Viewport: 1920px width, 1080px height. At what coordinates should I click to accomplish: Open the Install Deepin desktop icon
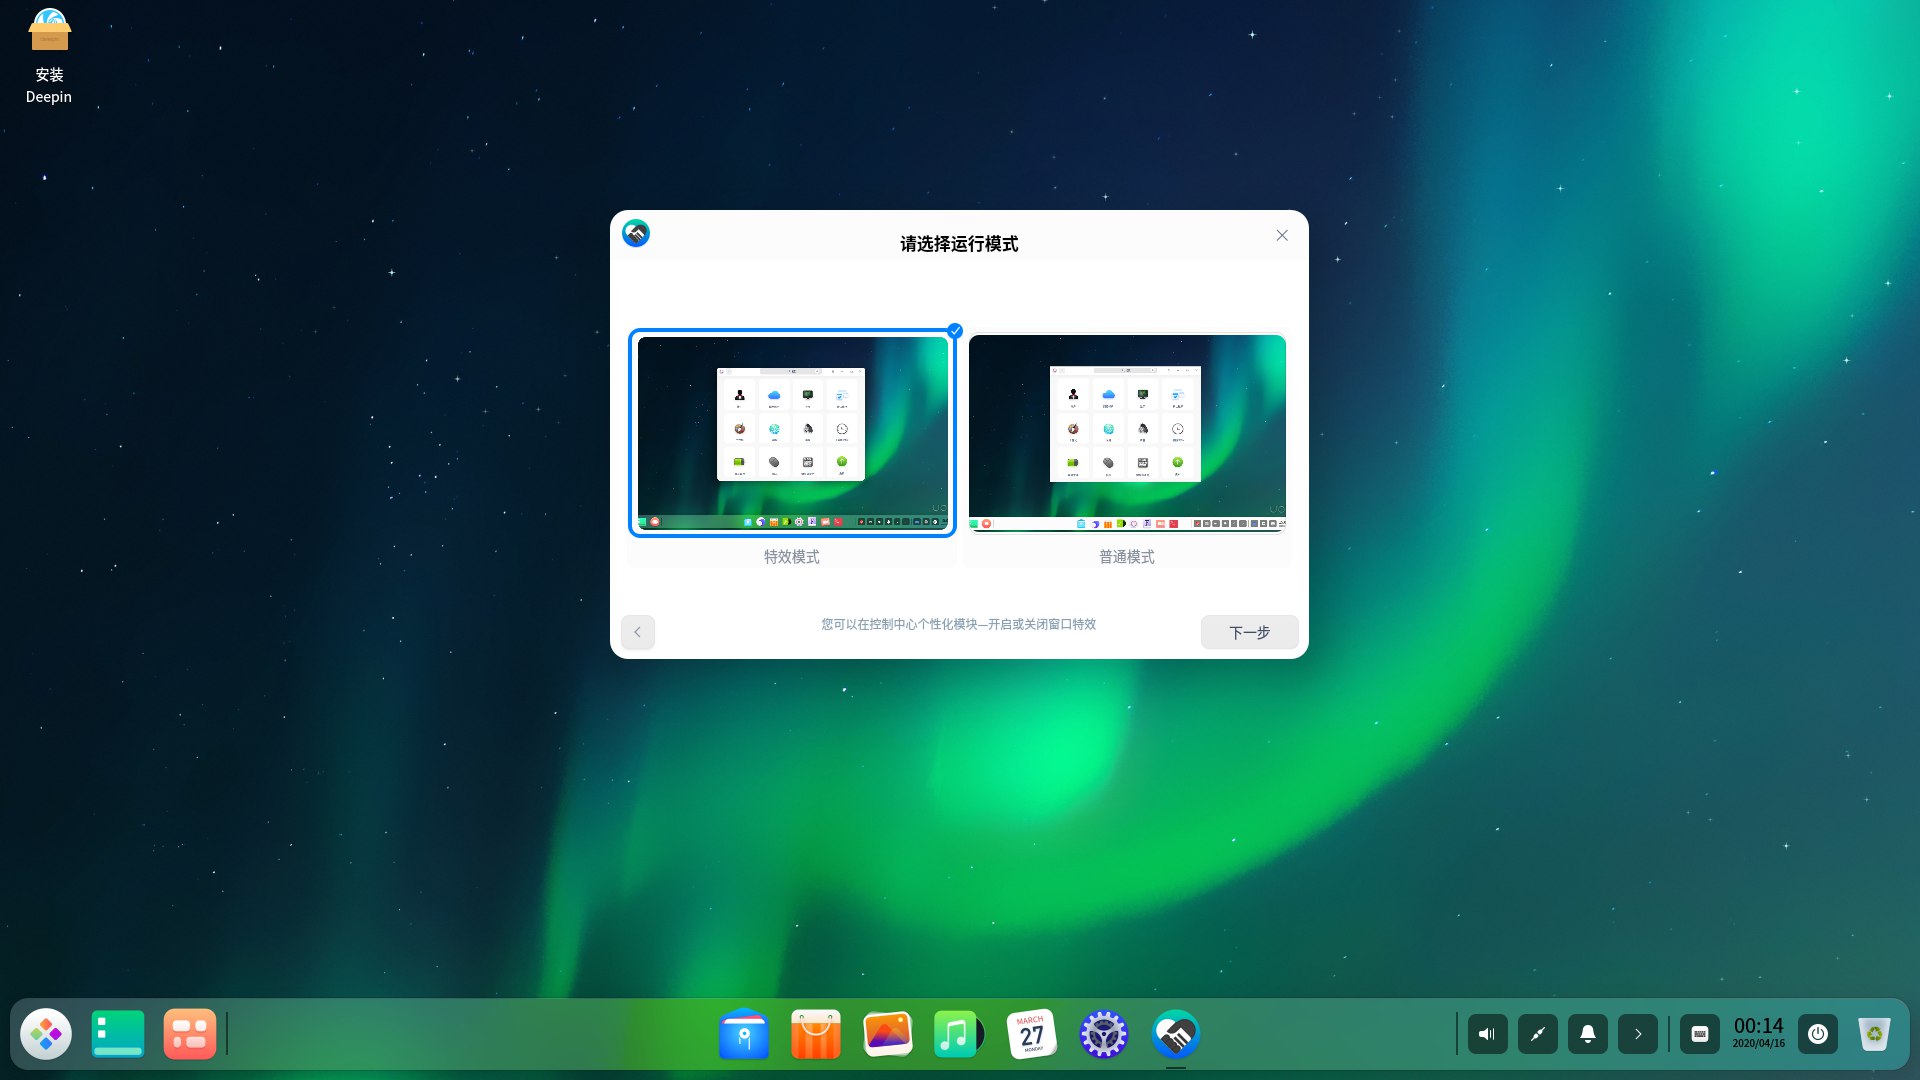(x=49, y=56)
